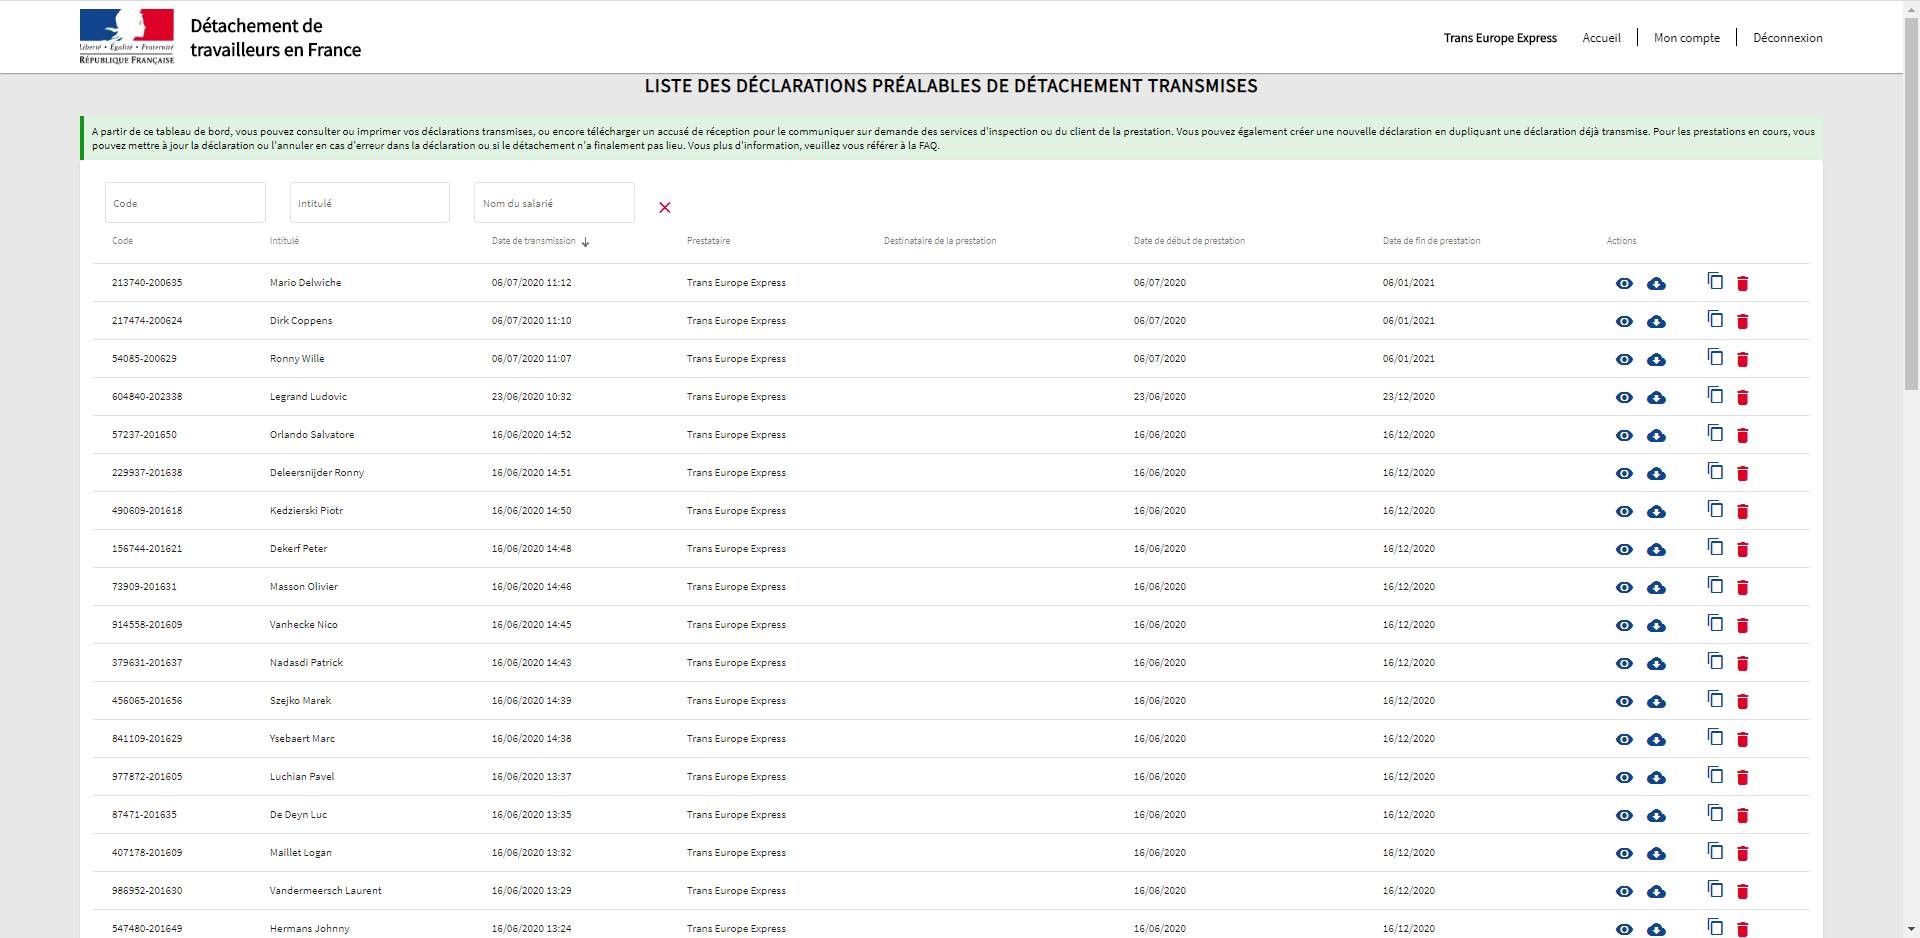Select code 213740-200635
The width and height of the screenshot is (1920, 938).
pos(147,283)
